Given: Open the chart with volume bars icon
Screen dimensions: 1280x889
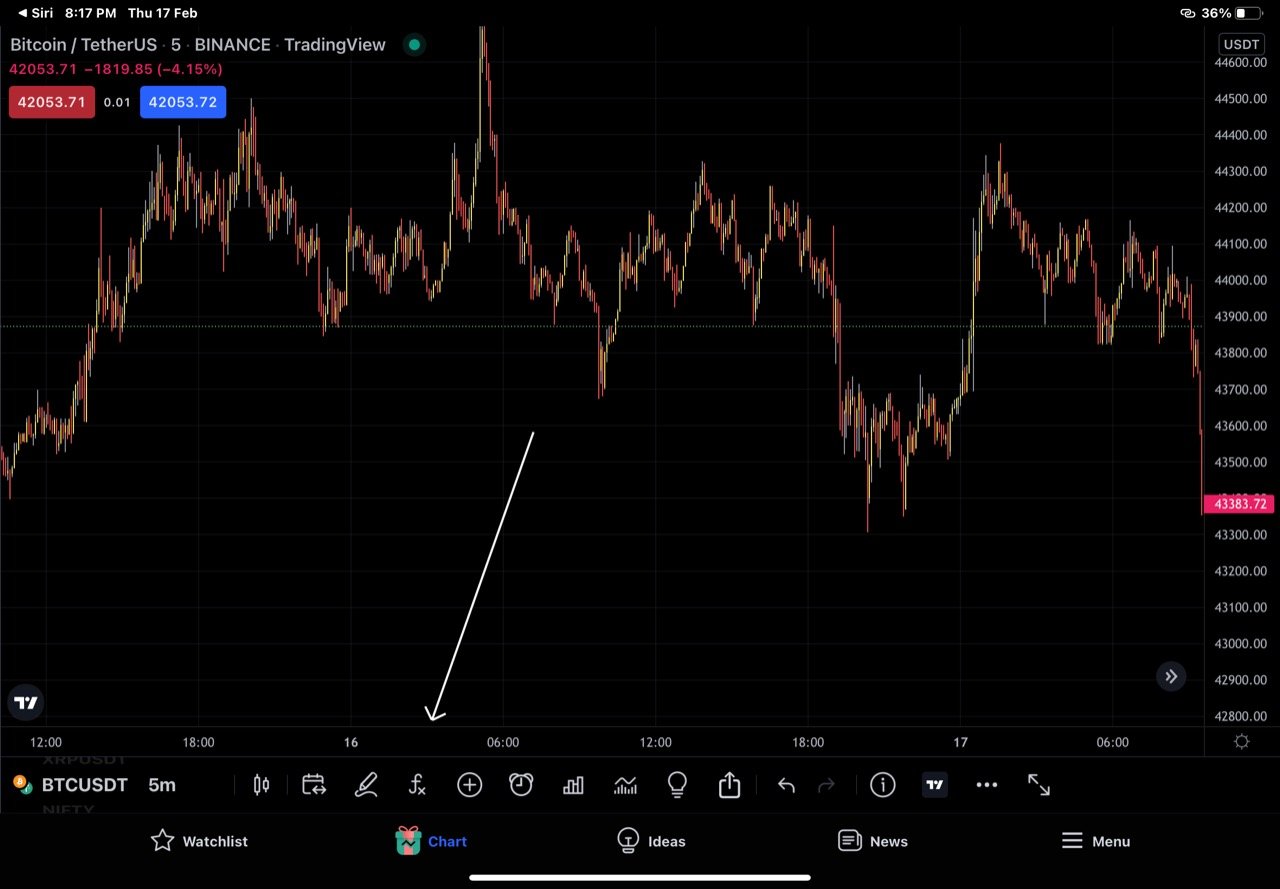Looking at the screenshot, I should point(625,785).
